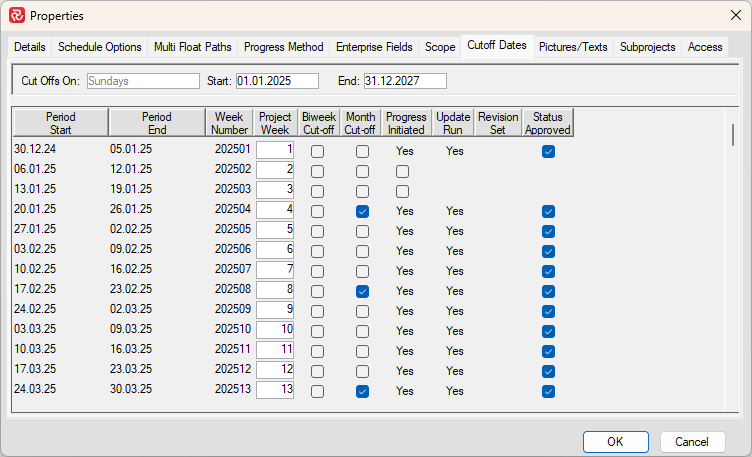Viewport: 752px width, 457px height.
Task: Click the Cancel button
Action: coord(692,441)
